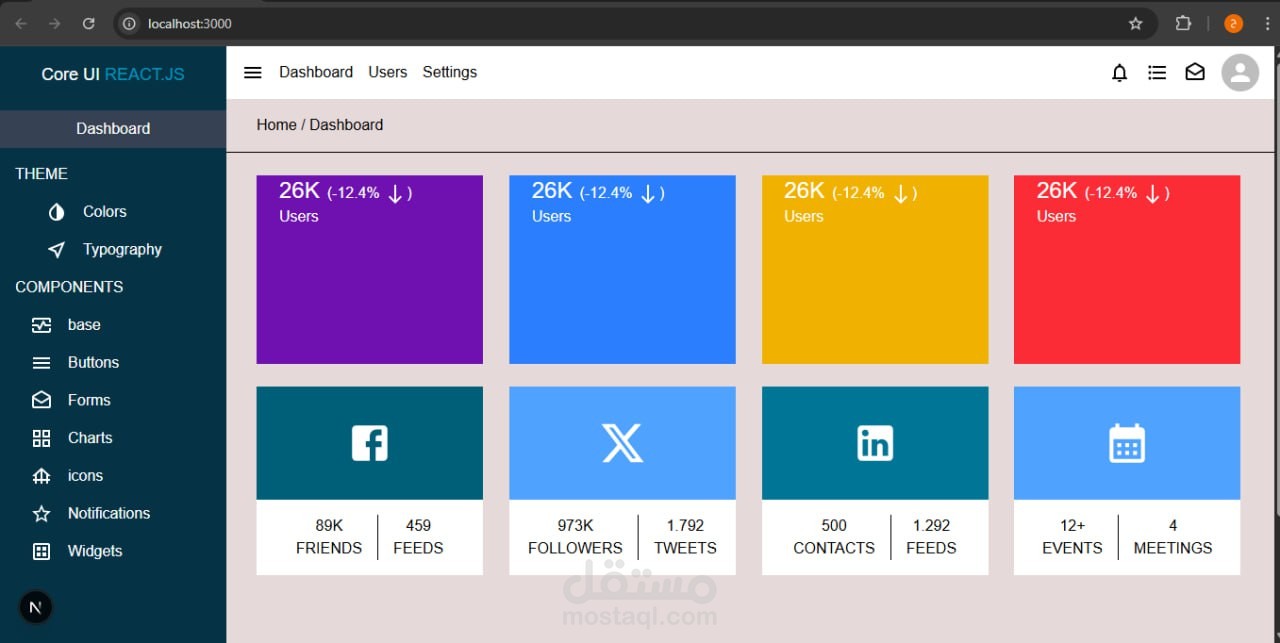Open the user profile avatar dropdown
The image size is (1280, 643).
tap(1240, 72)
